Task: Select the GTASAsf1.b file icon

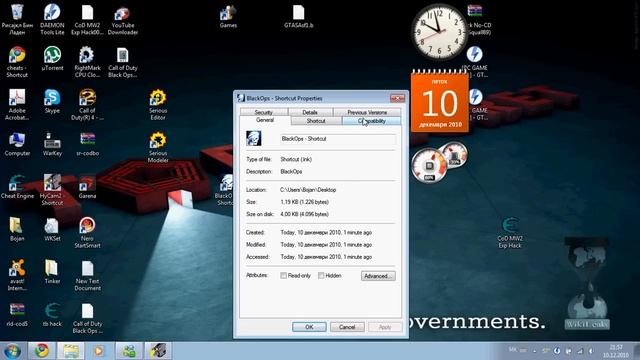Action: pos(298,16)
